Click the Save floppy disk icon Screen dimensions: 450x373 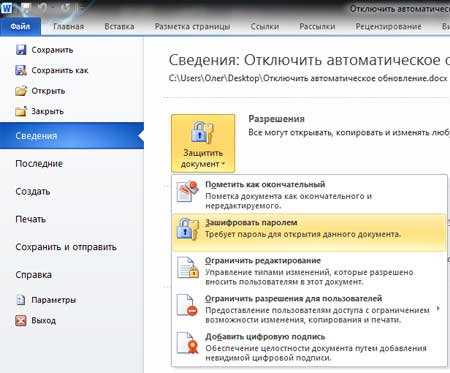21,50
